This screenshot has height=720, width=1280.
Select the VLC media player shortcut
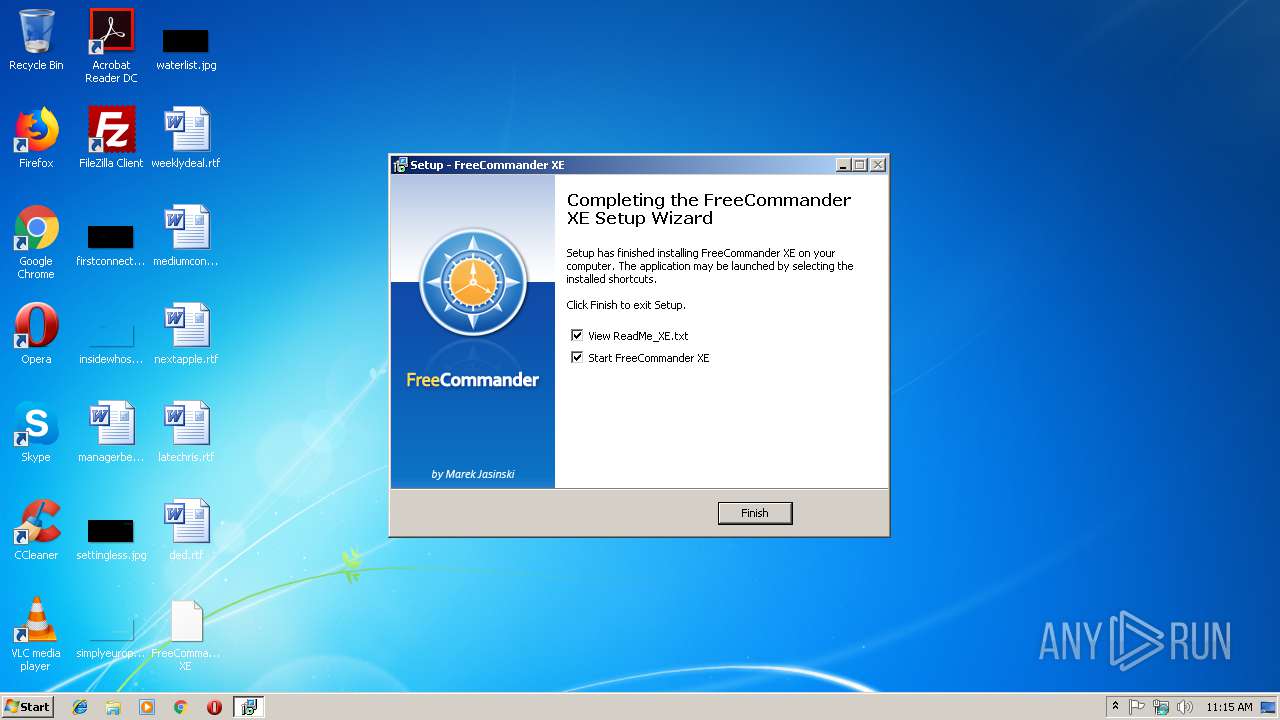[x=36, y=634]
